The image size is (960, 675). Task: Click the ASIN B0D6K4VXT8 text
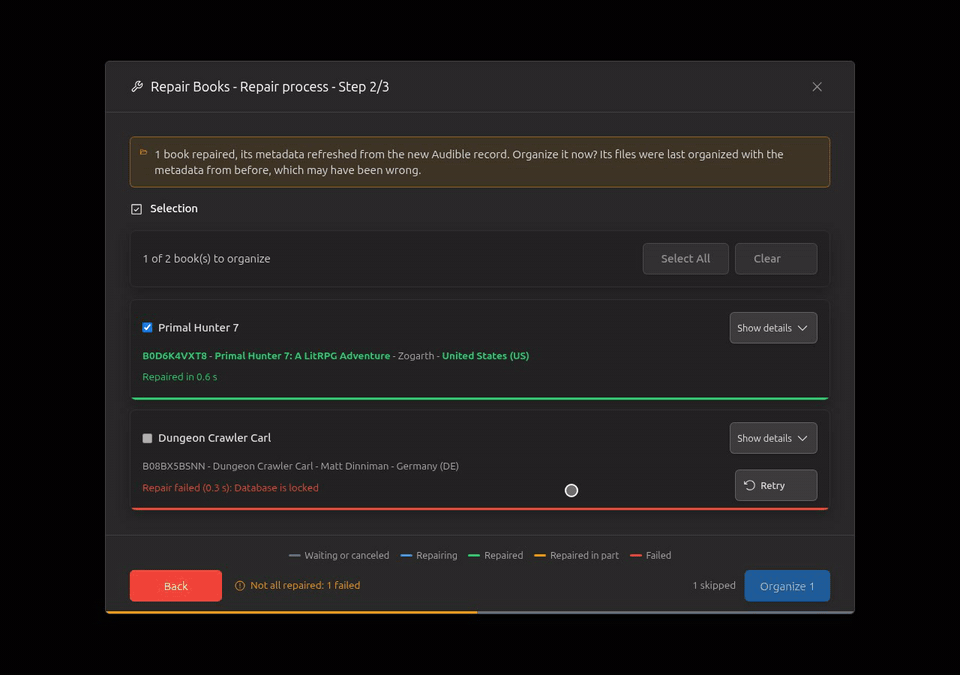(x=174, y=356)
